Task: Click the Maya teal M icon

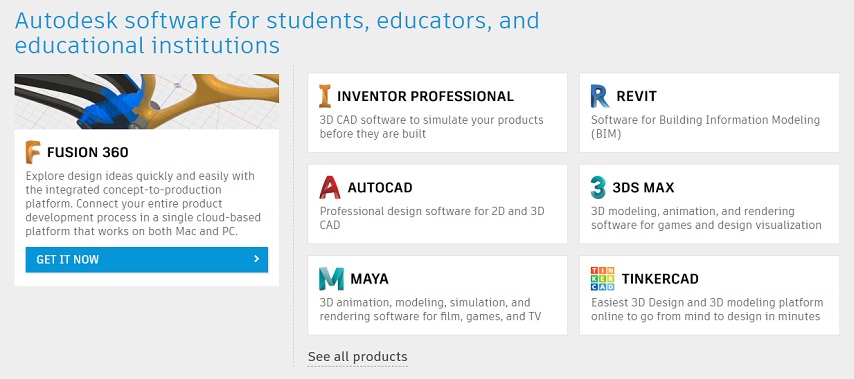Action: [331, 279]
